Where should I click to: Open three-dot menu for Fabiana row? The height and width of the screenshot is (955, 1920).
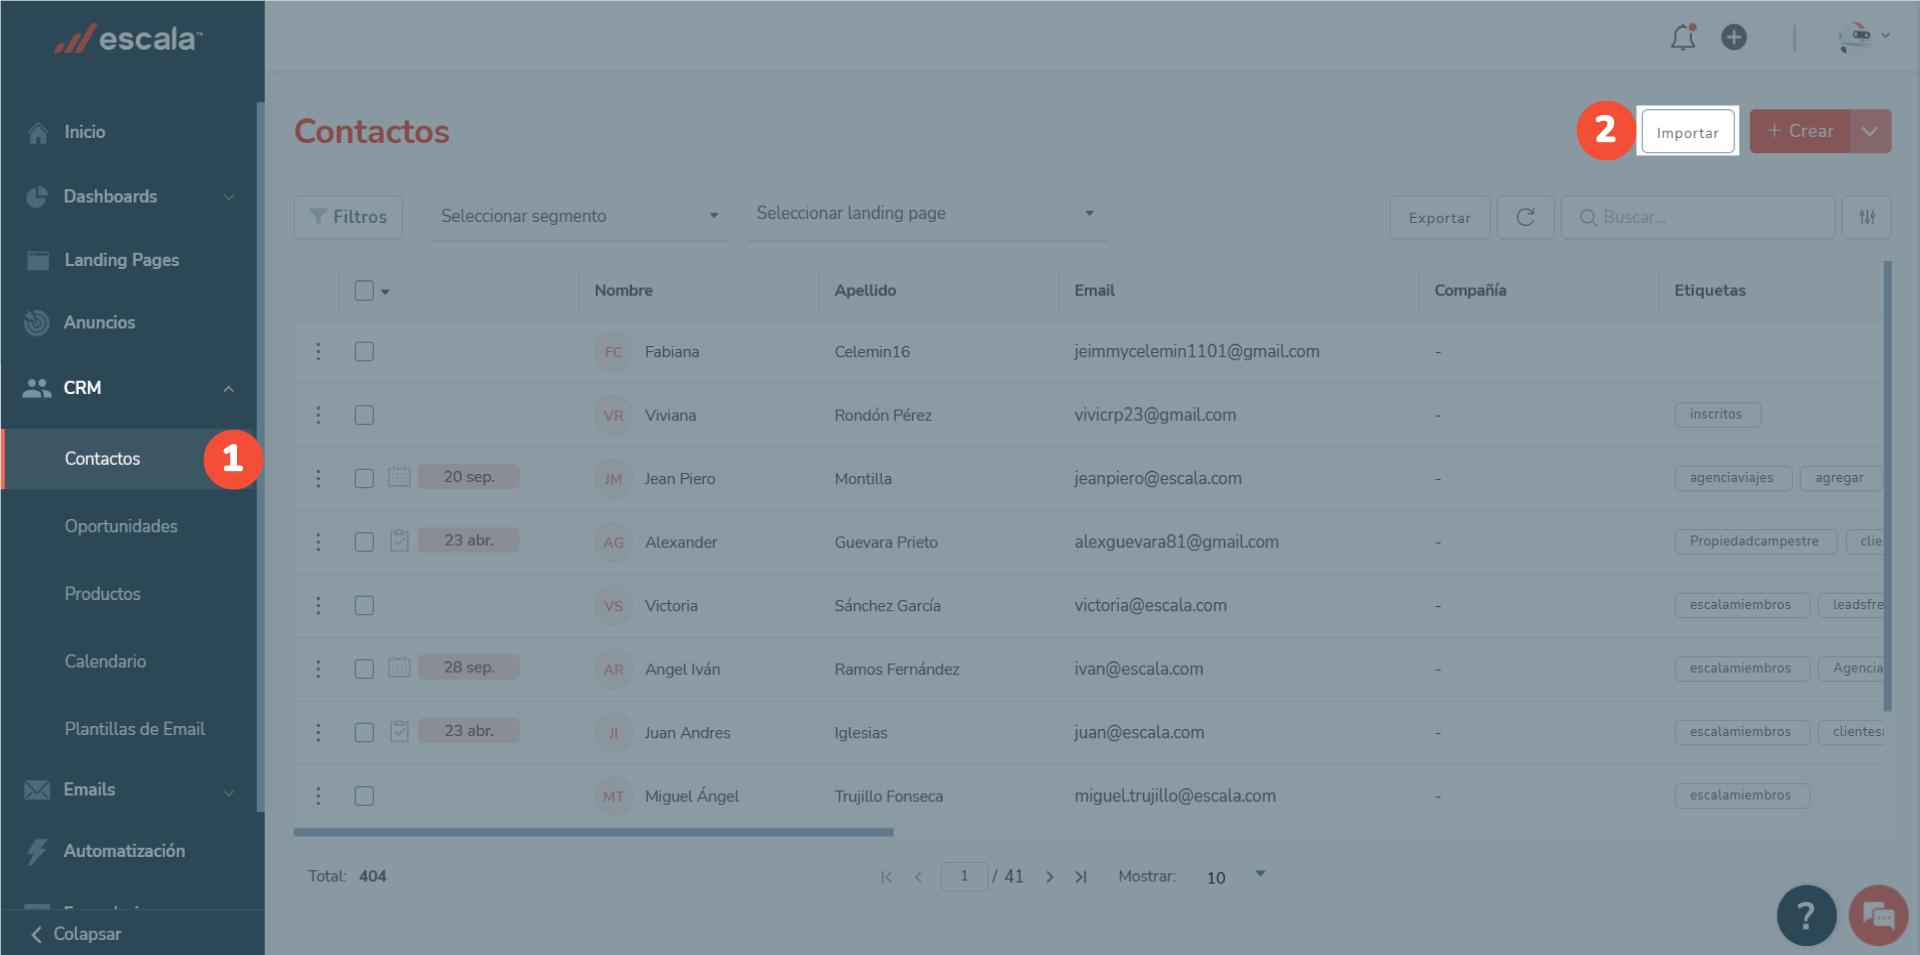[x=318, y=352]
